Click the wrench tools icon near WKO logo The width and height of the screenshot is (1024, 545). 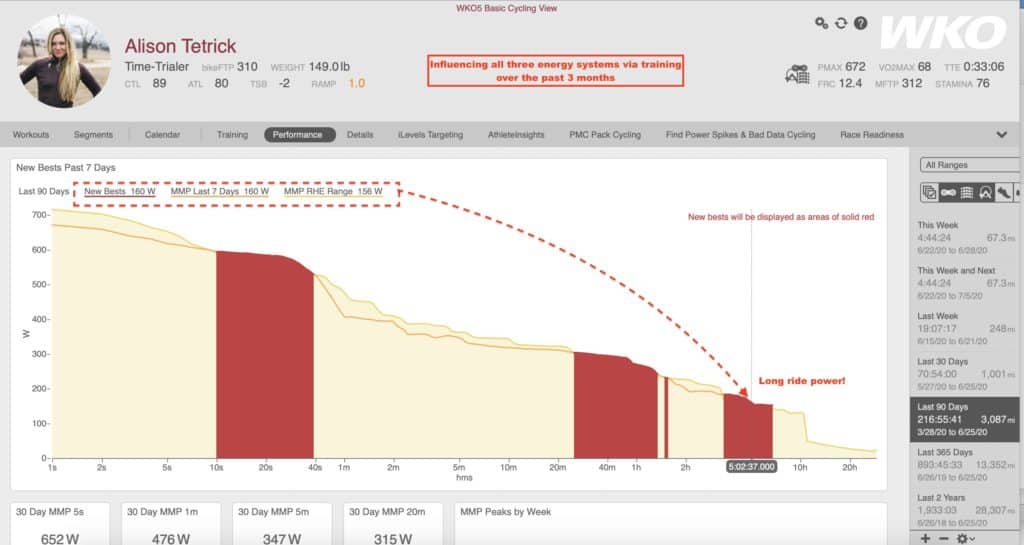[822, 23]
